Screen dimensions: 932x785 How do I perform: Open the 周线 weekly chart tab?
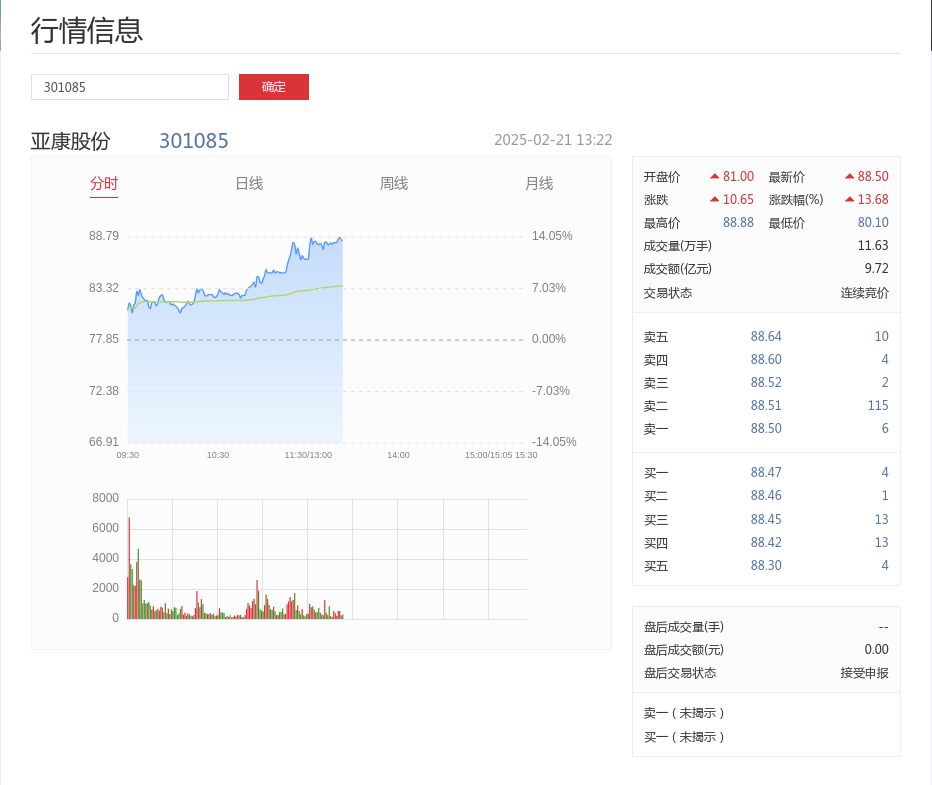394,183
